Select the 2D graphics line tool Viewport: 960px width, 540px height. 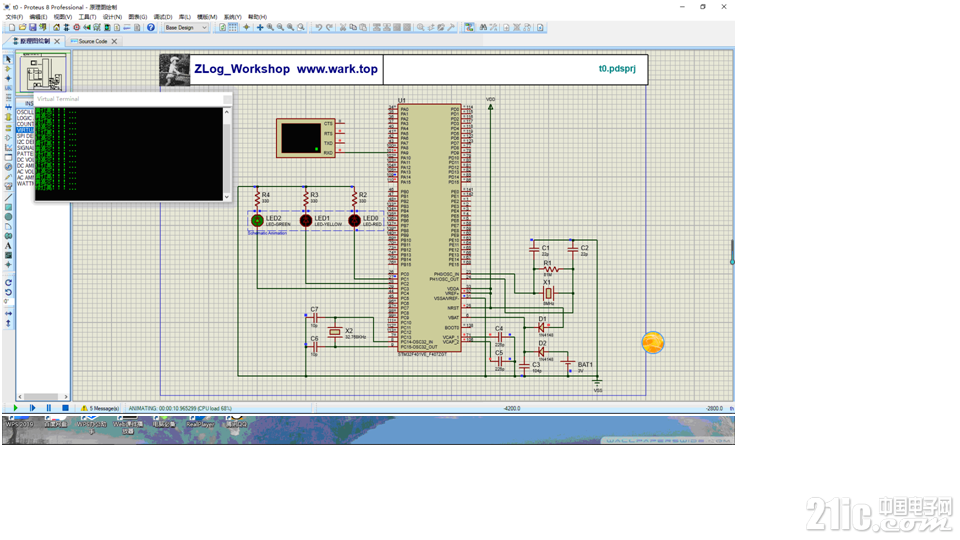coord(8,198)
